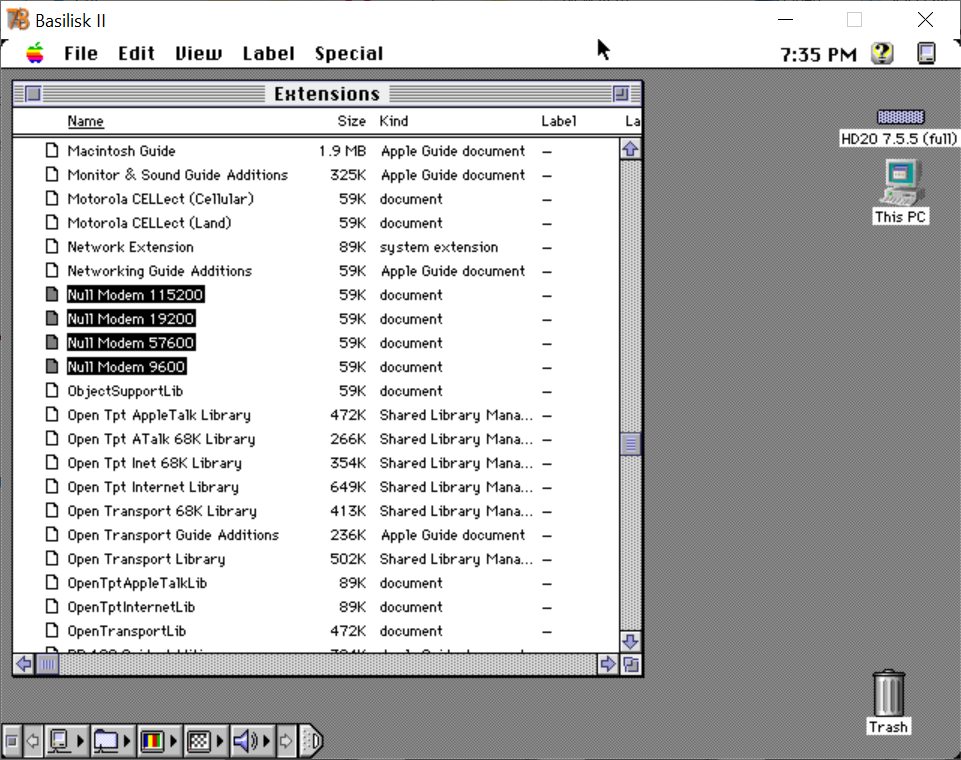Sort list by Kind column header

pos(393,121)
